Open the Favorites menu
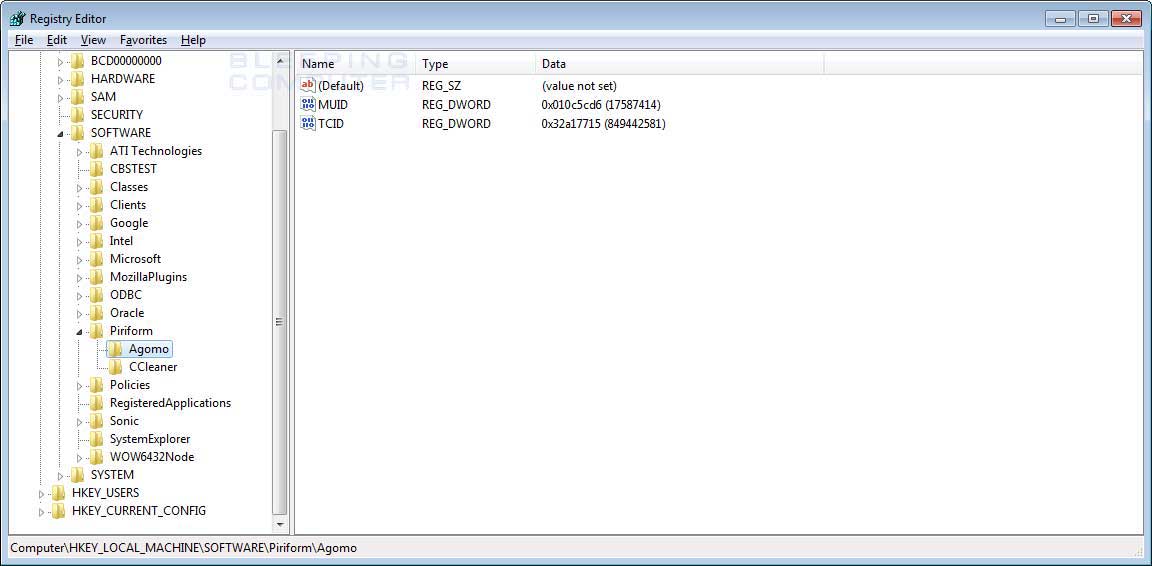The image size is (1152, 566). tap(143, 40)
